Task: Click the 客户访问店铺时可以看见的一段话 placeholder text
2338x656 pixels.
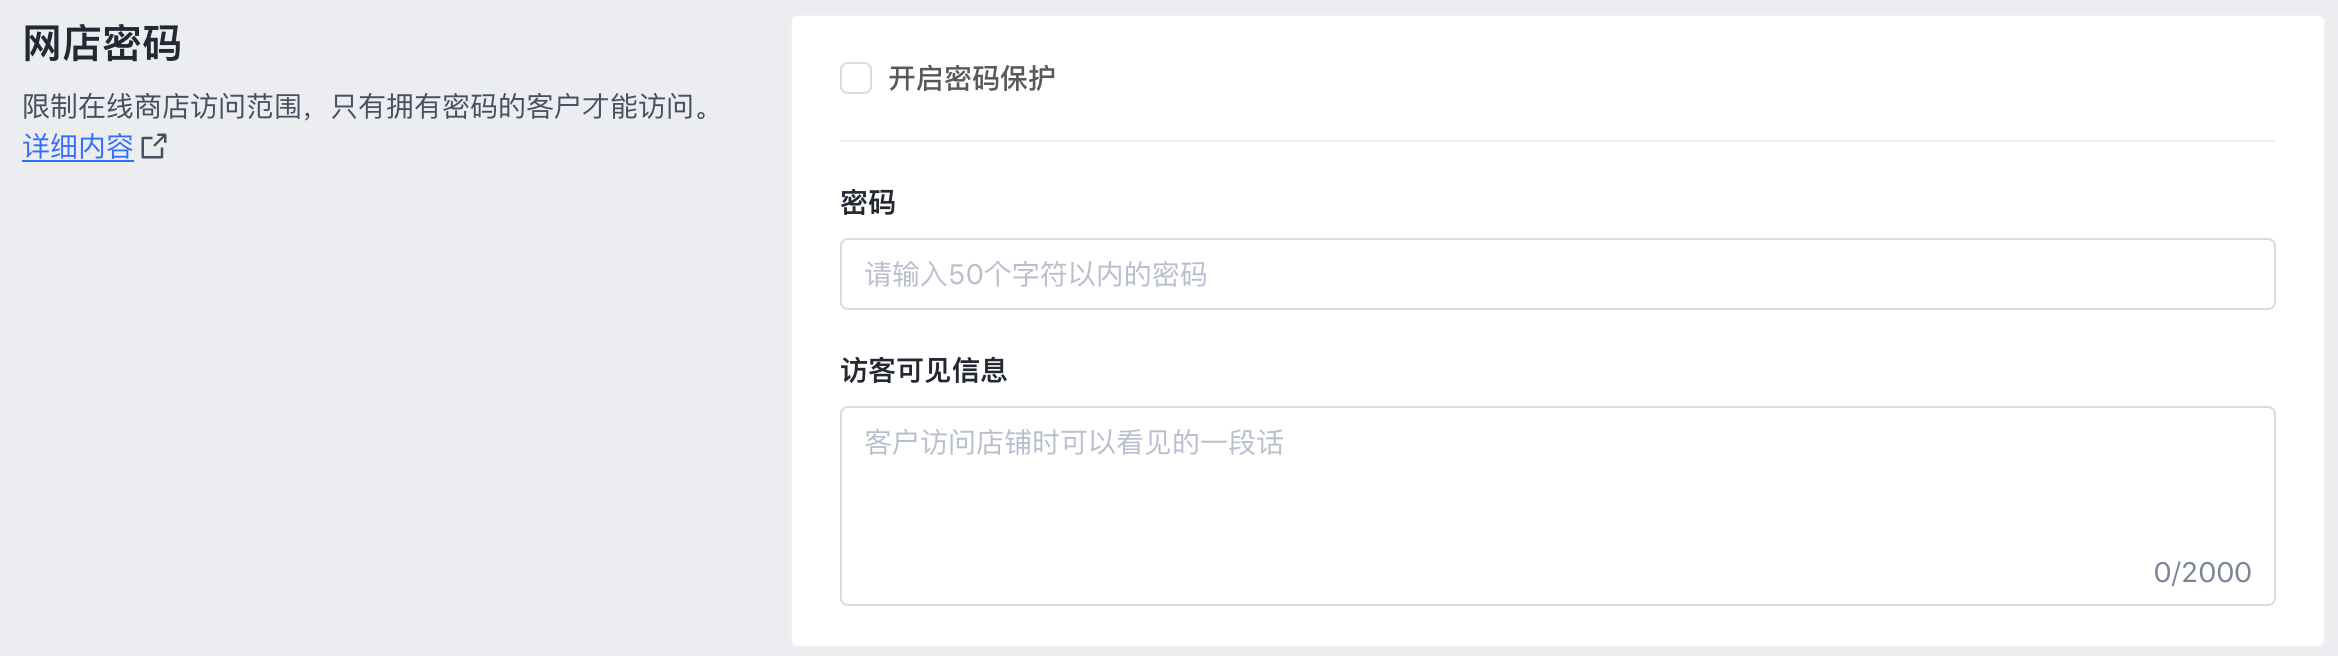Action: [1073, 442]
